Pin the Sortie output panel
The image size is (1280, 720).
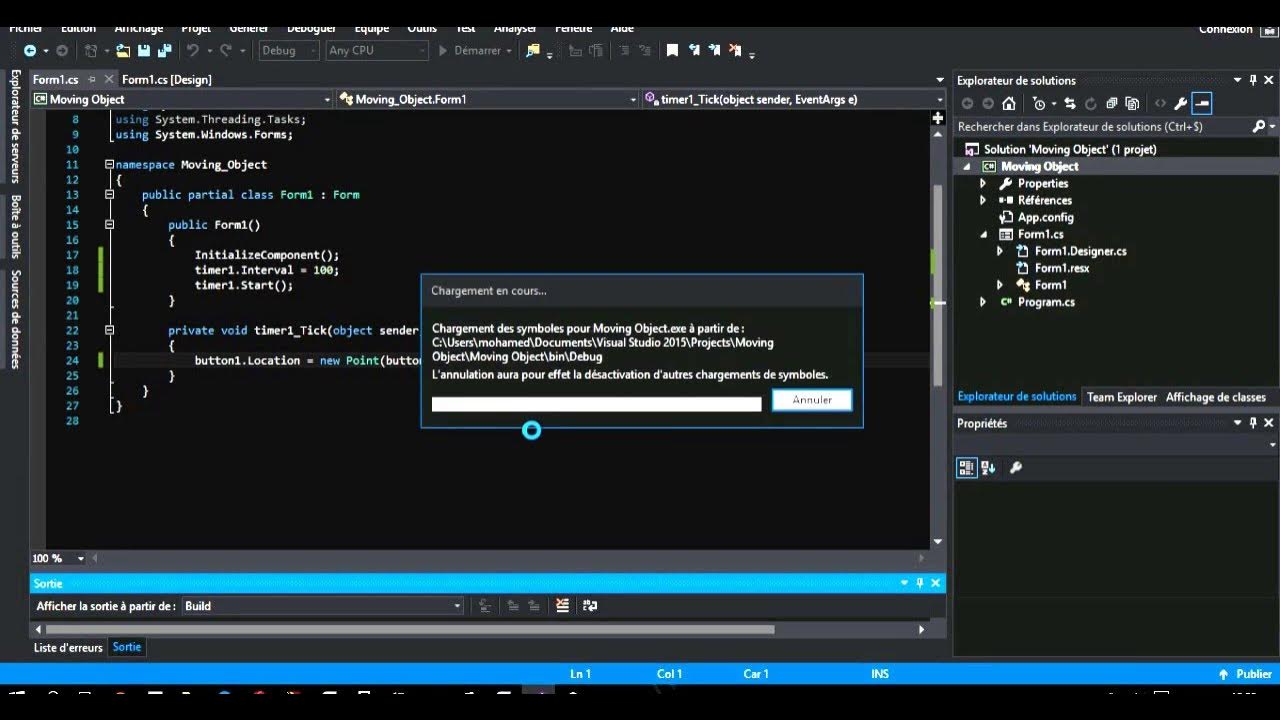(x=919, y=583)
